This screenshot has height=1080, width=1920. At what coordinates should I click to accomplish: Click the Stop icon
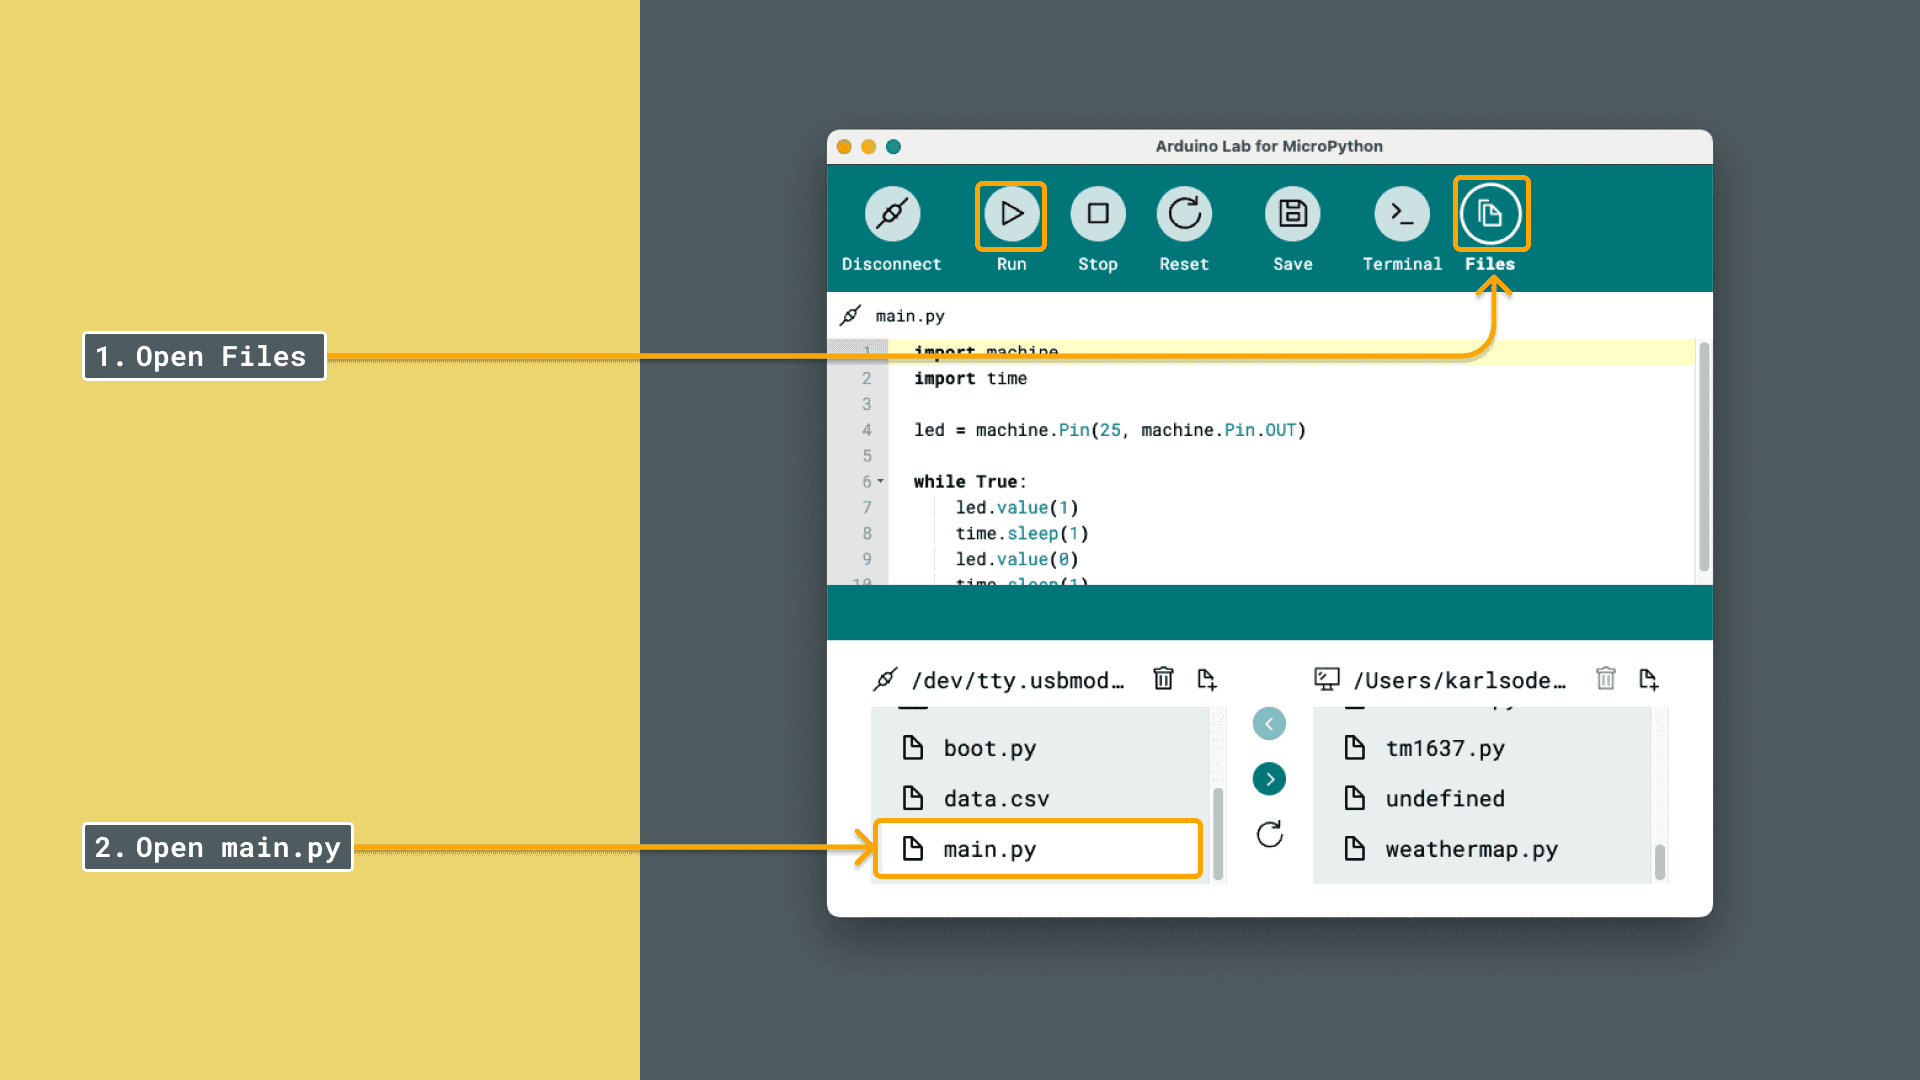coord(1097,214)
